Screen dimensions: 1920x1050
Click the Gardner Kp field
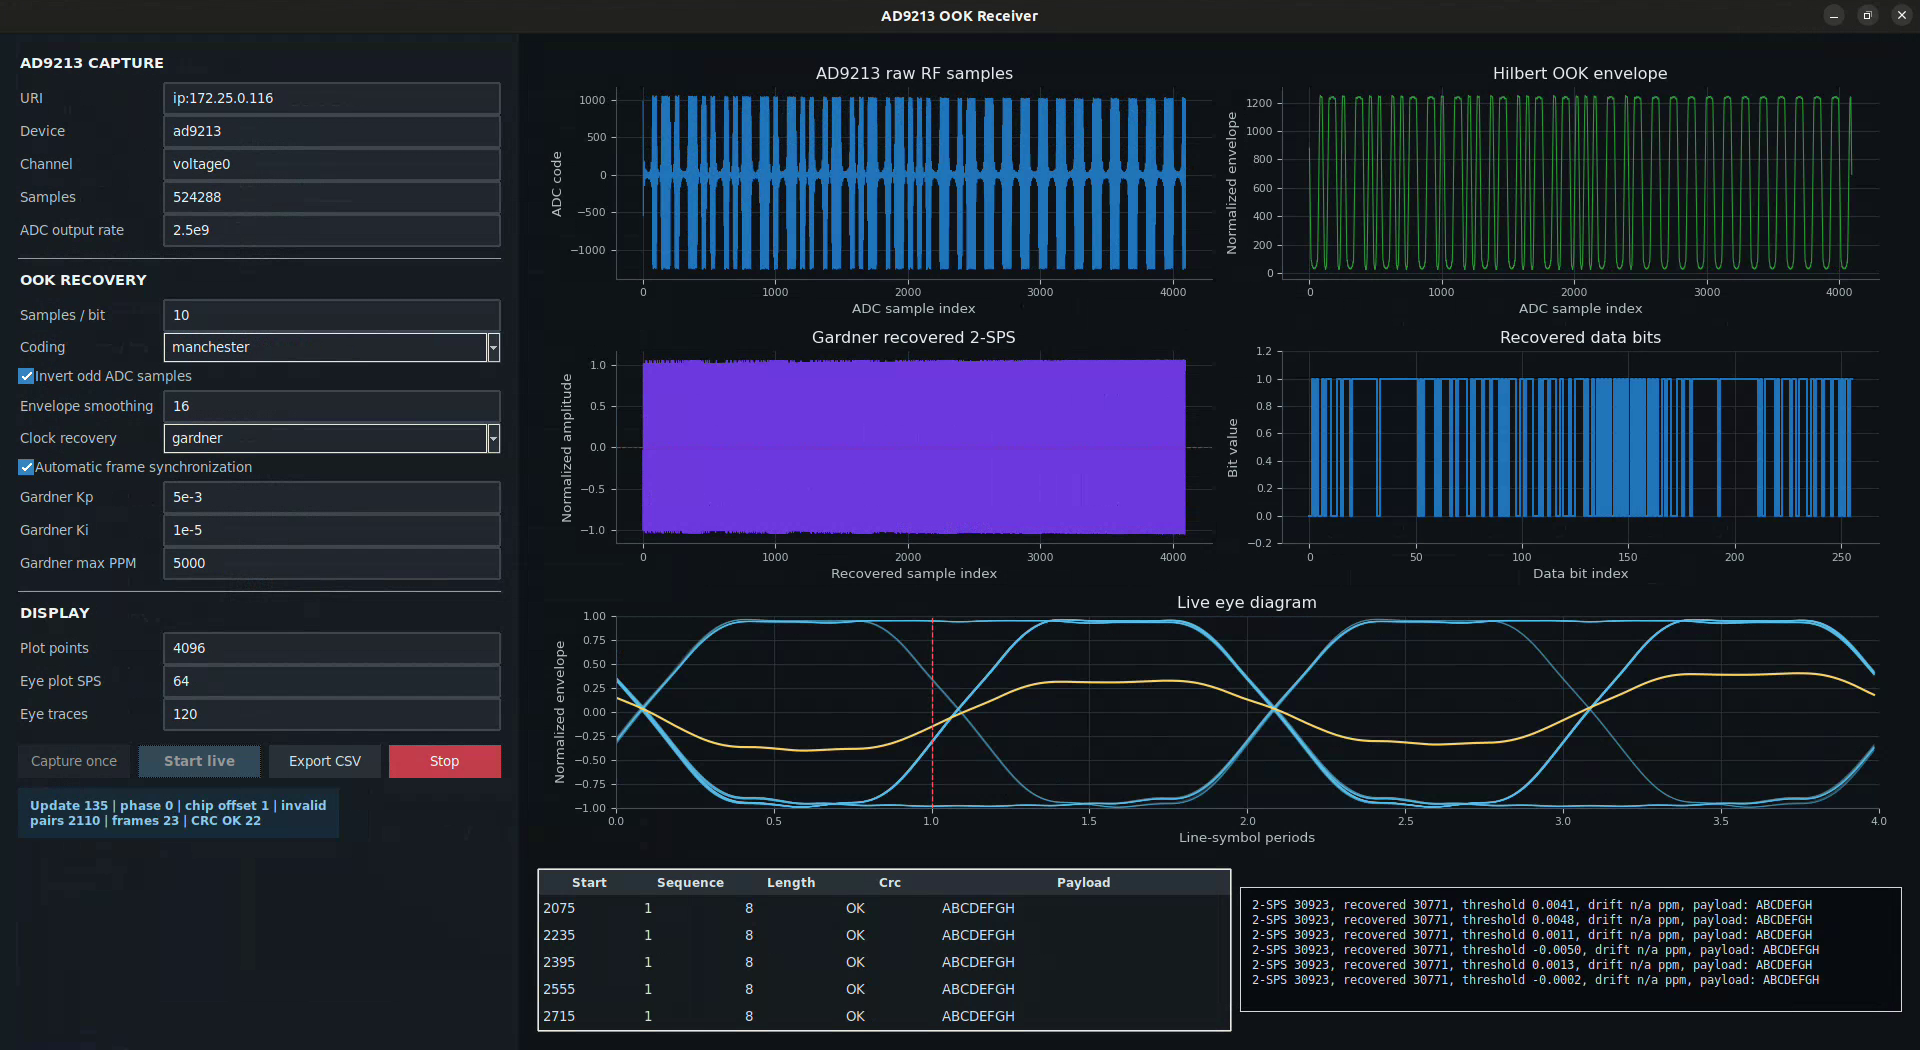332,497
